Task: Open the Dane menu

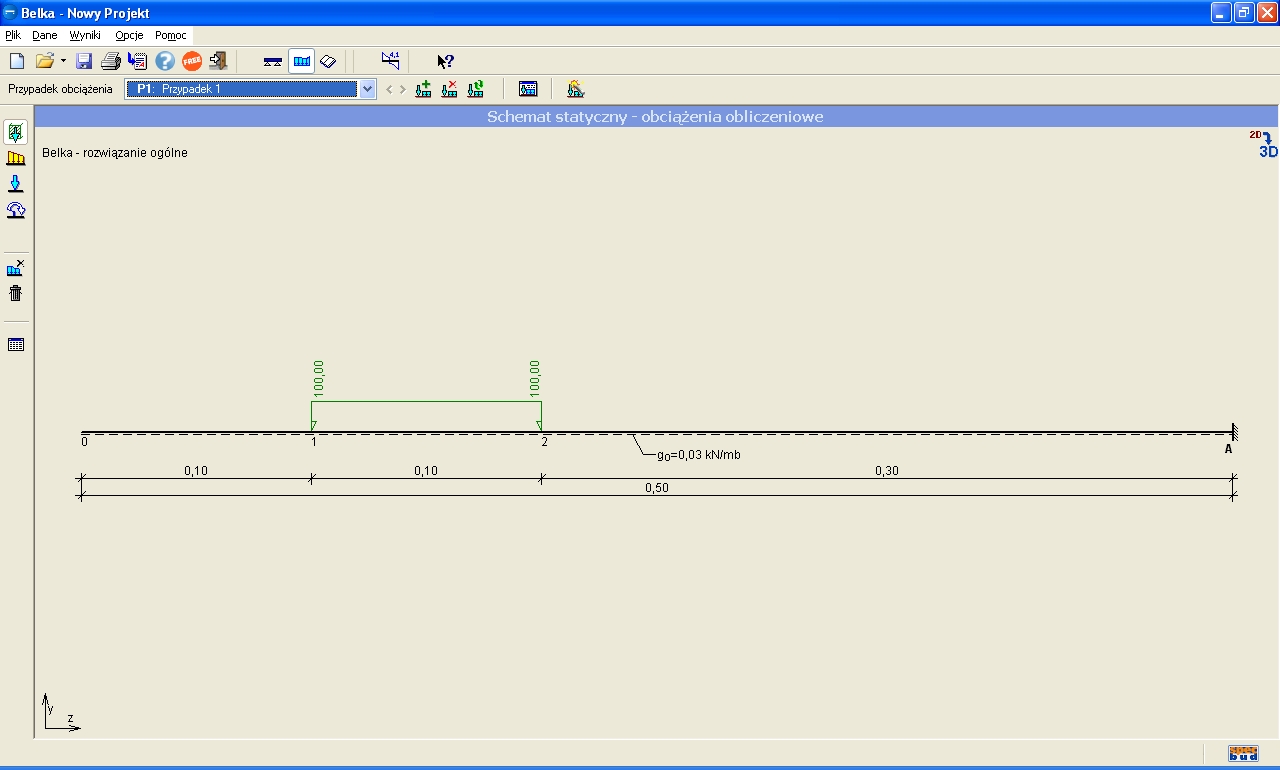Action: pos(45,35)
